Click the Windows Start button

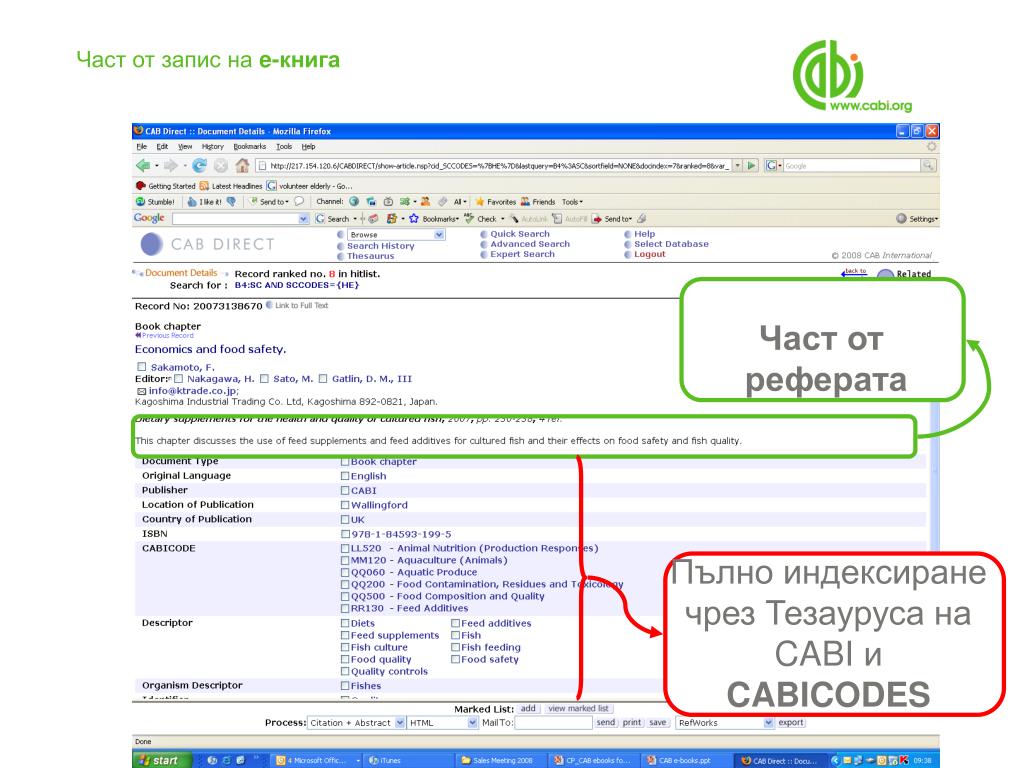tap(163, 760)
